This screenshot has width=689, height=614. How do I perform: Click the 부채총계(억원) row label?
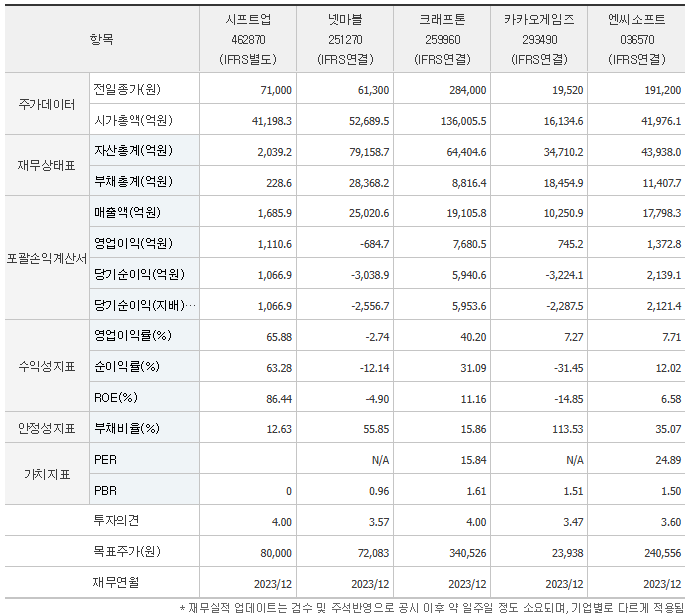click(x=133, y=181)
